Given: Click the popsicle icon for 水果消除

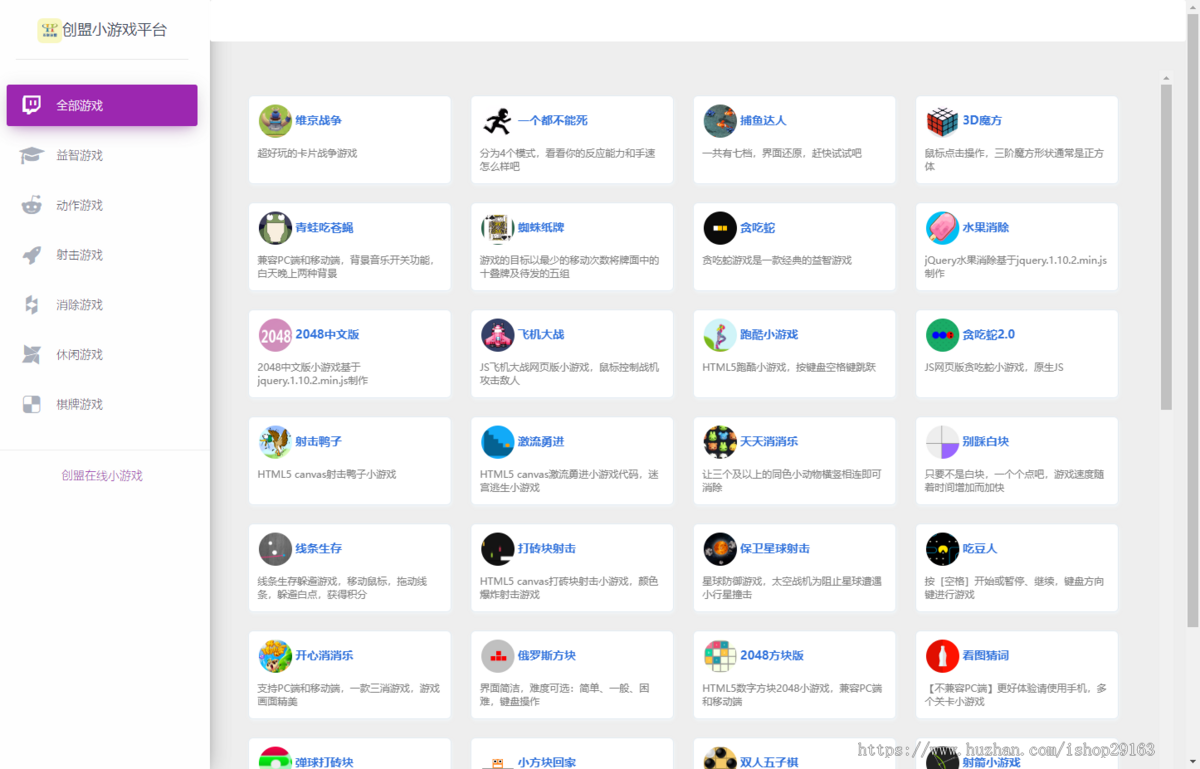Looking at the screenshot, I should coord(942,228).
